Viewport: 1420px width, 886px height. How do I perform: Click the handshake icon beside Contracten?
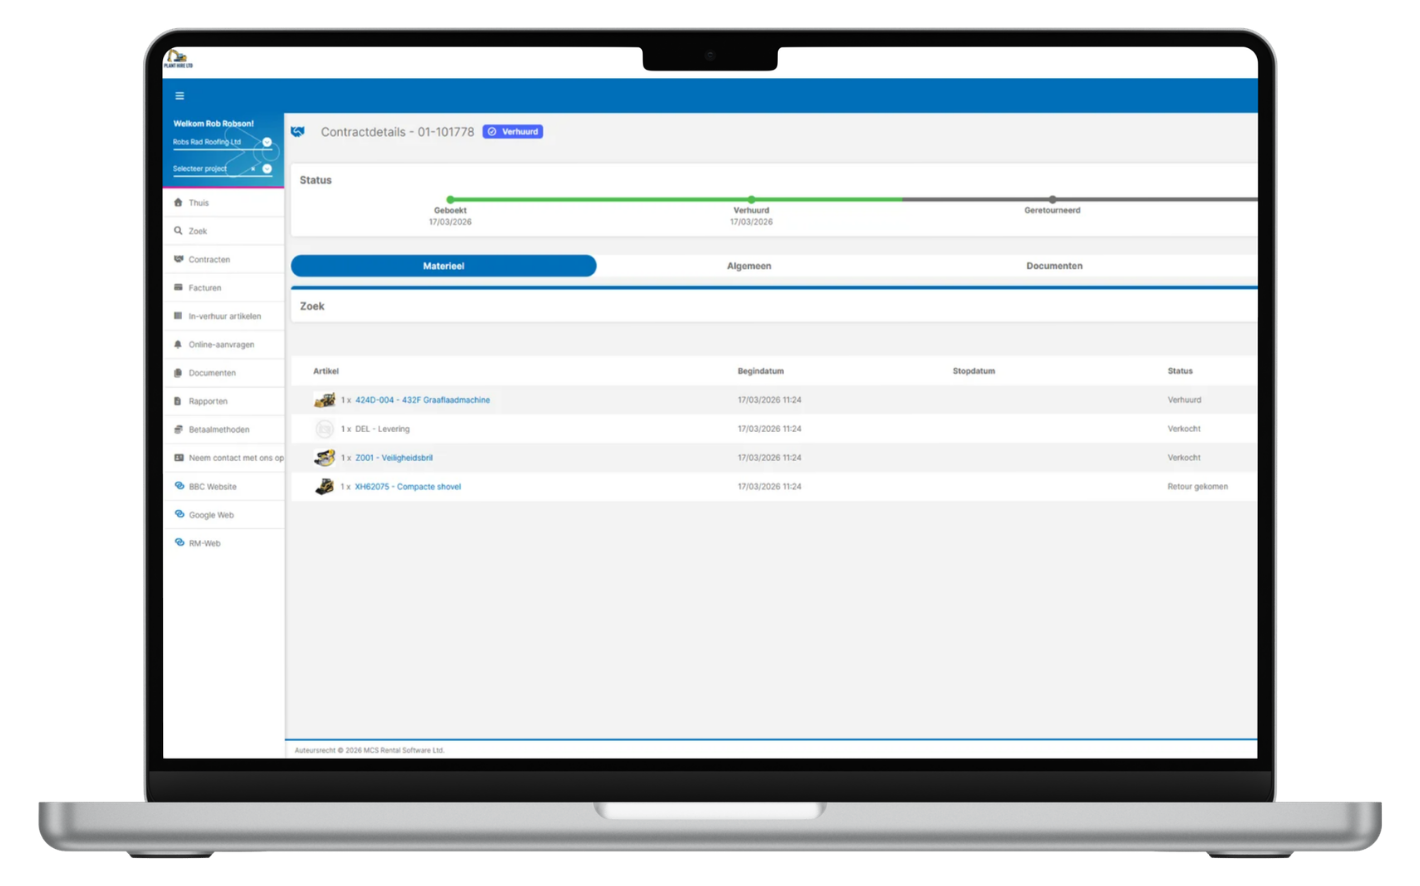178,259
